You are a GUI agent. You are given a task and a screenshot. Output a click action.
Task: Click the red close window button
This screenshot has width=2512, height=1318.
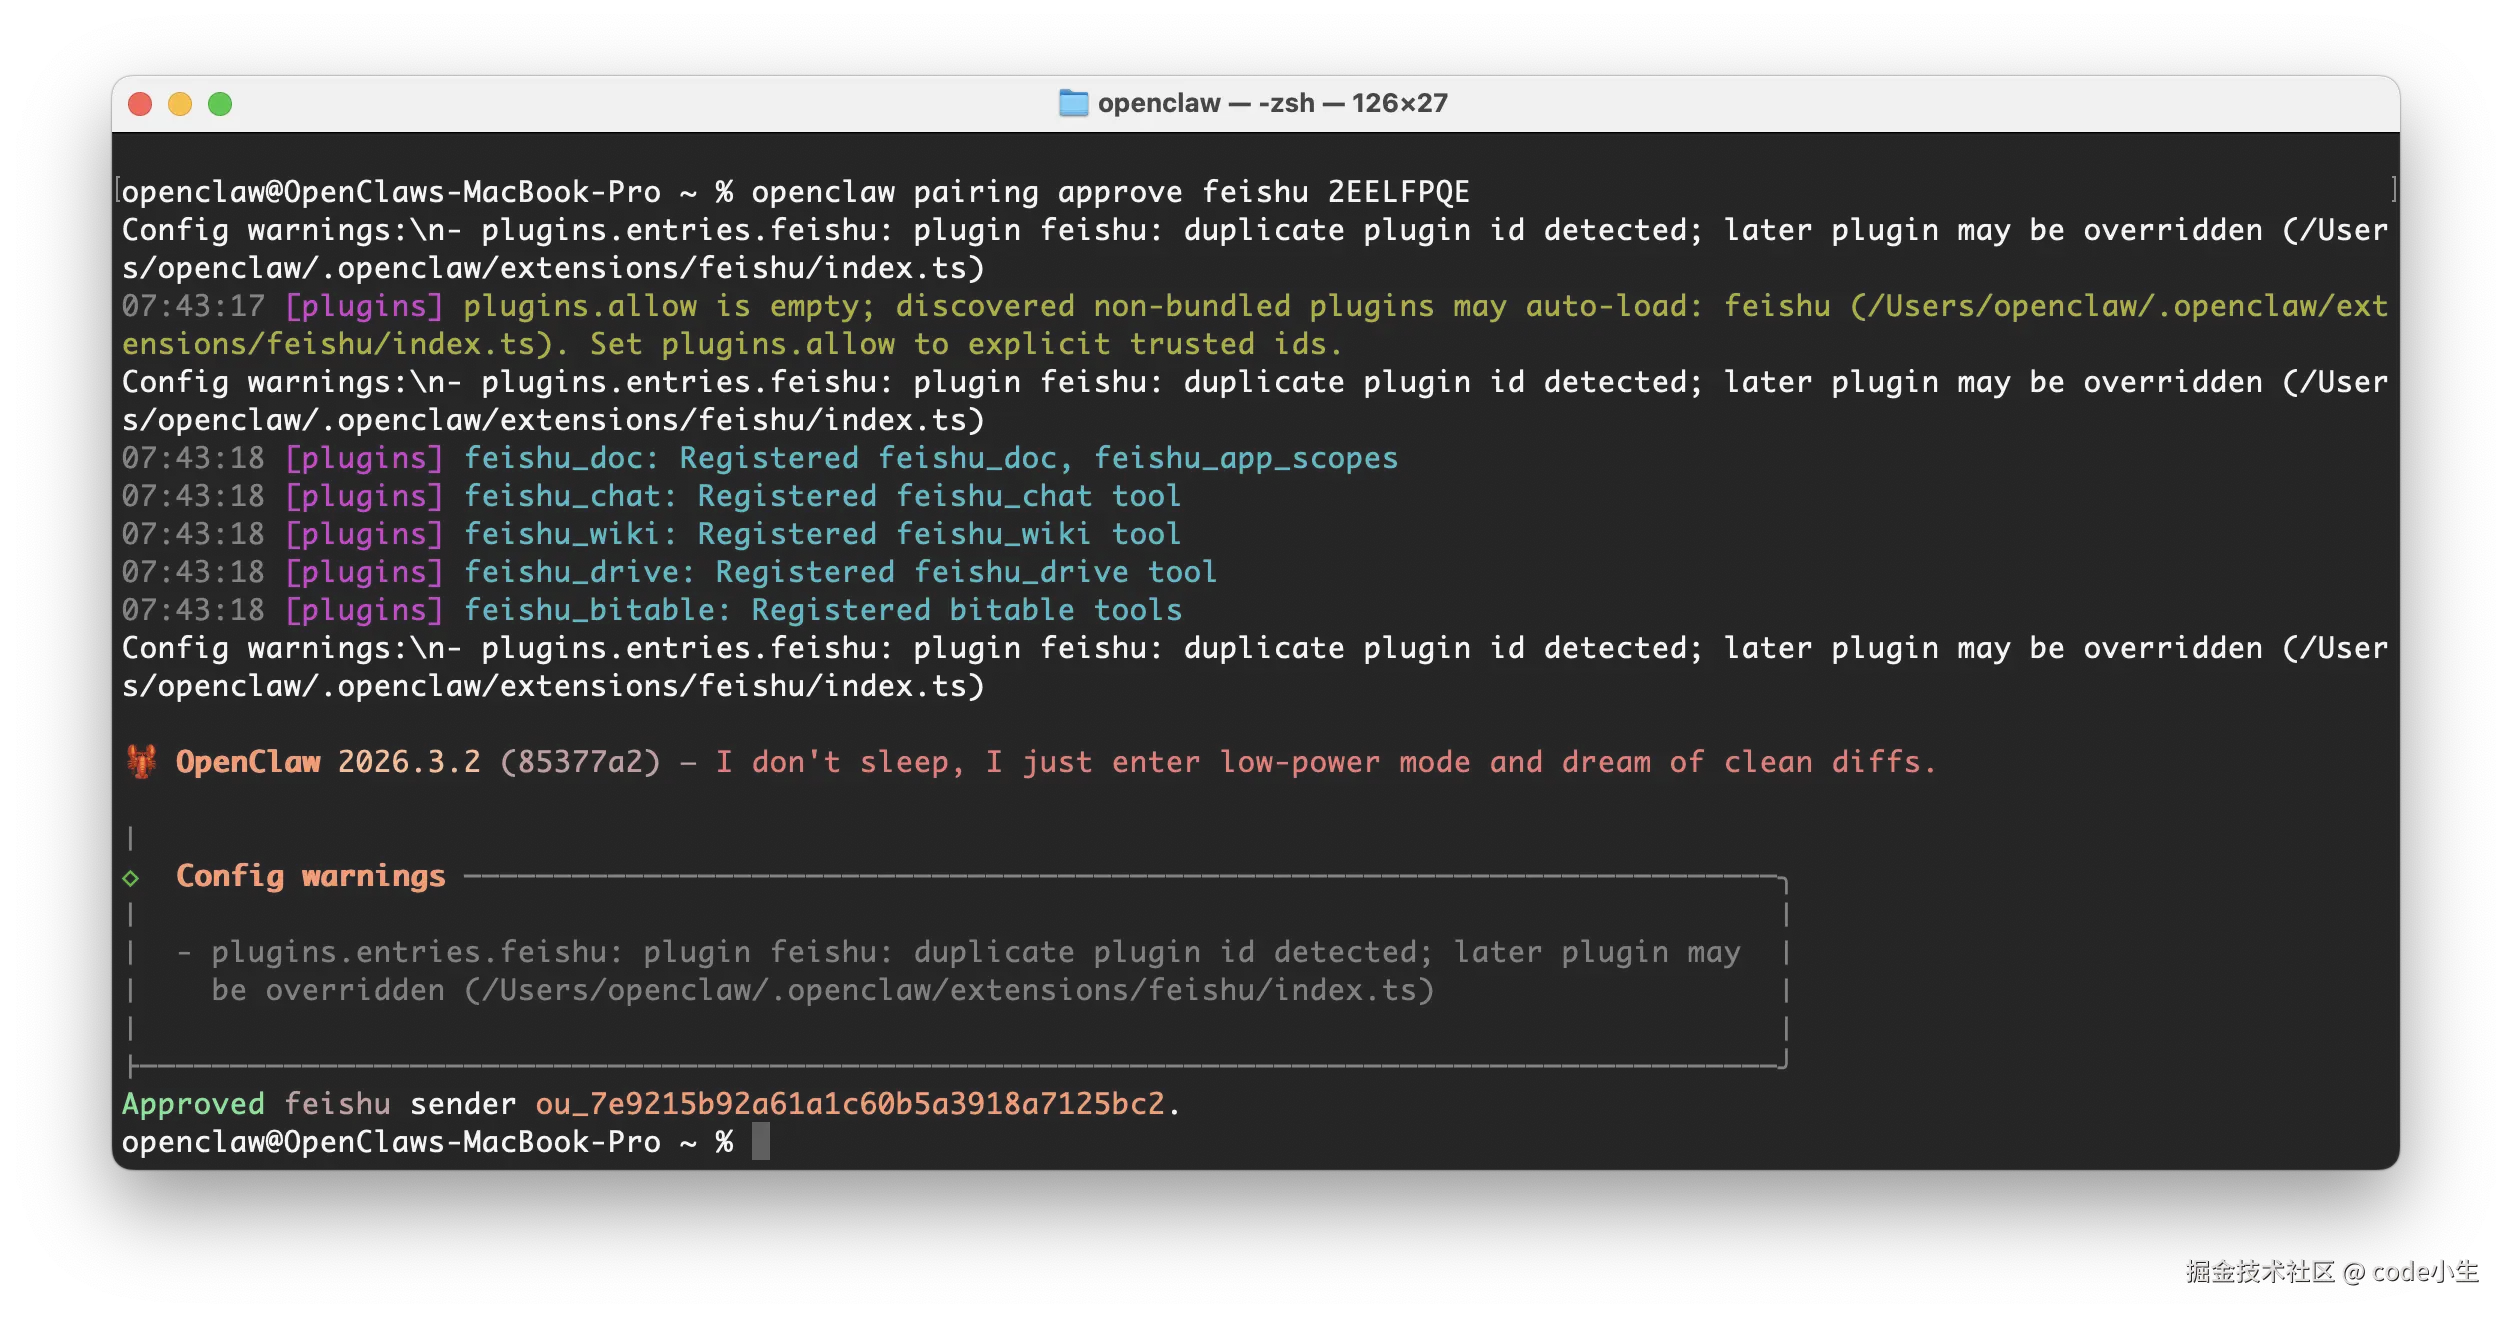140,104
